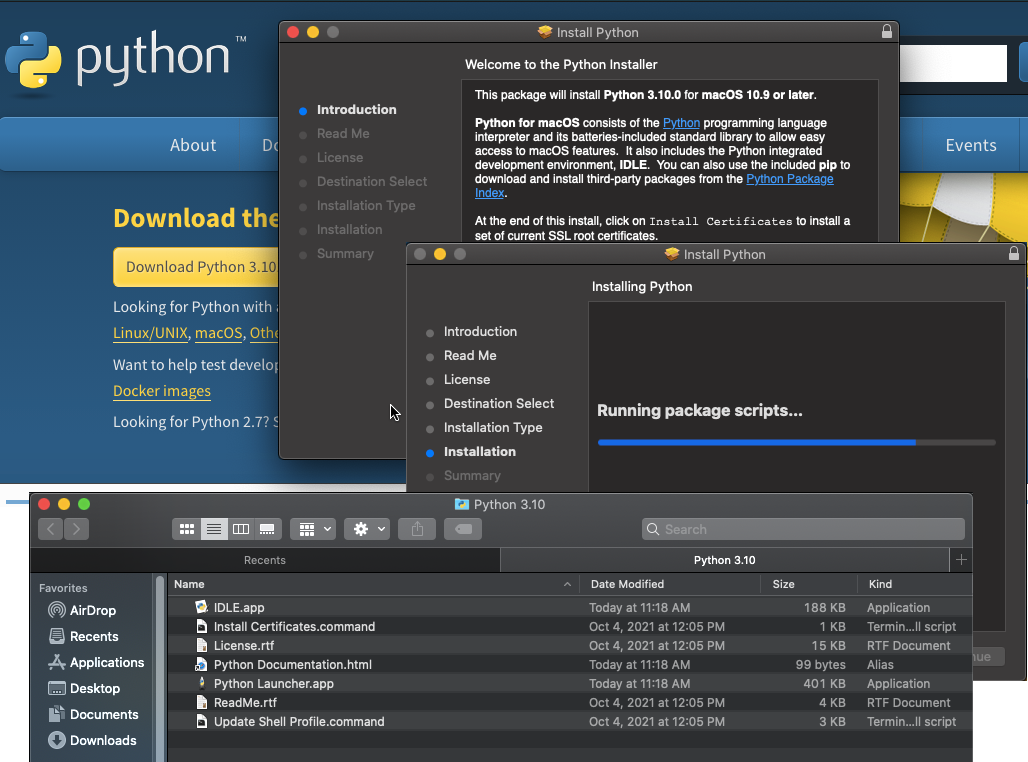Select Update Shell Profile.command file
The height and width of the screenshot is (762, 1028).
[x=299, y=722]
